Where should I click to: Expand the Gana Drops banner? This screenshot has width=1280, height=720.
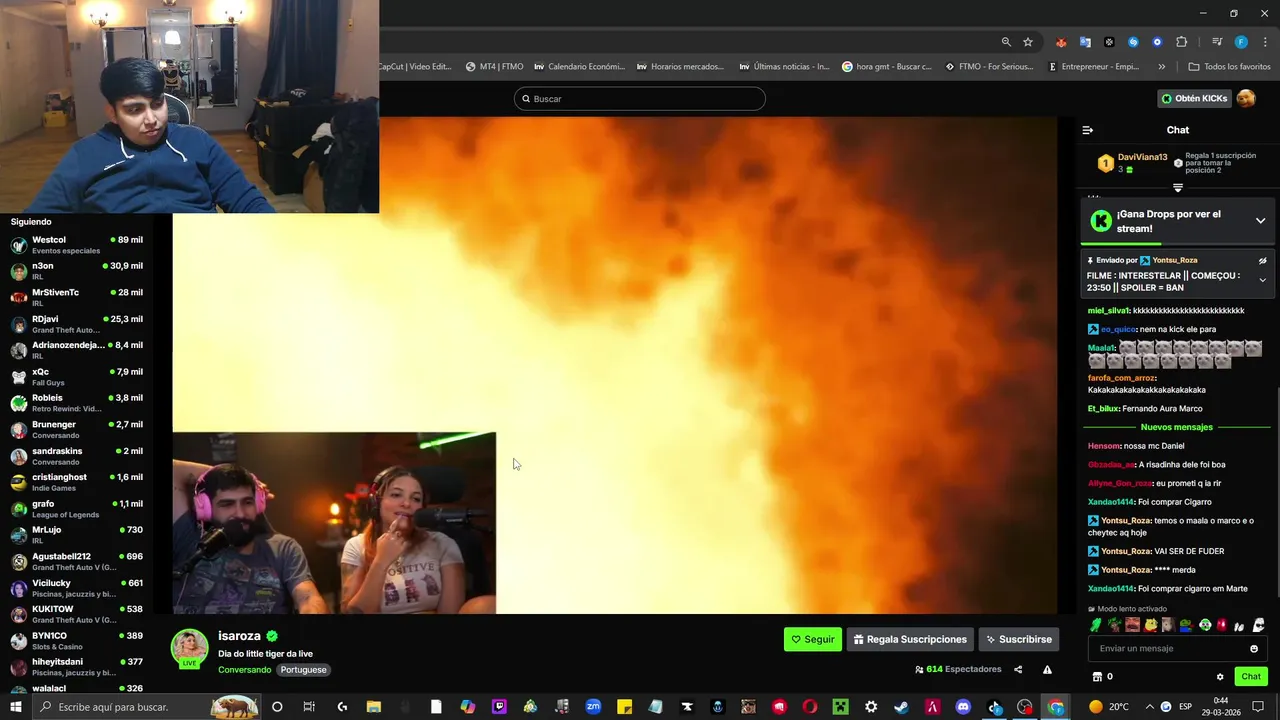(1260, 221)
